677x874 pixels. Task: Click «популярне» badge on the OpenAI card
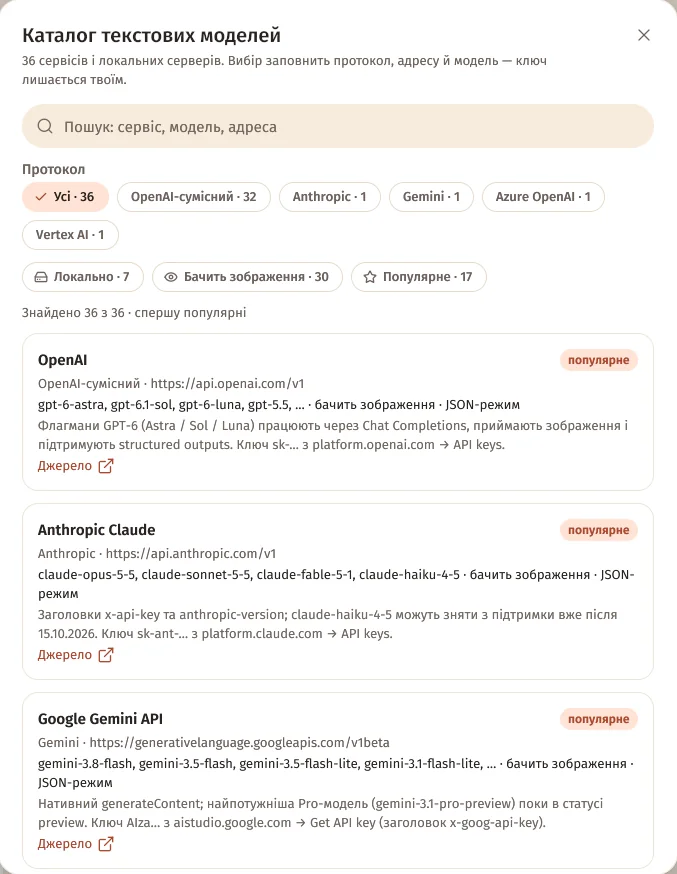point(598,360)
